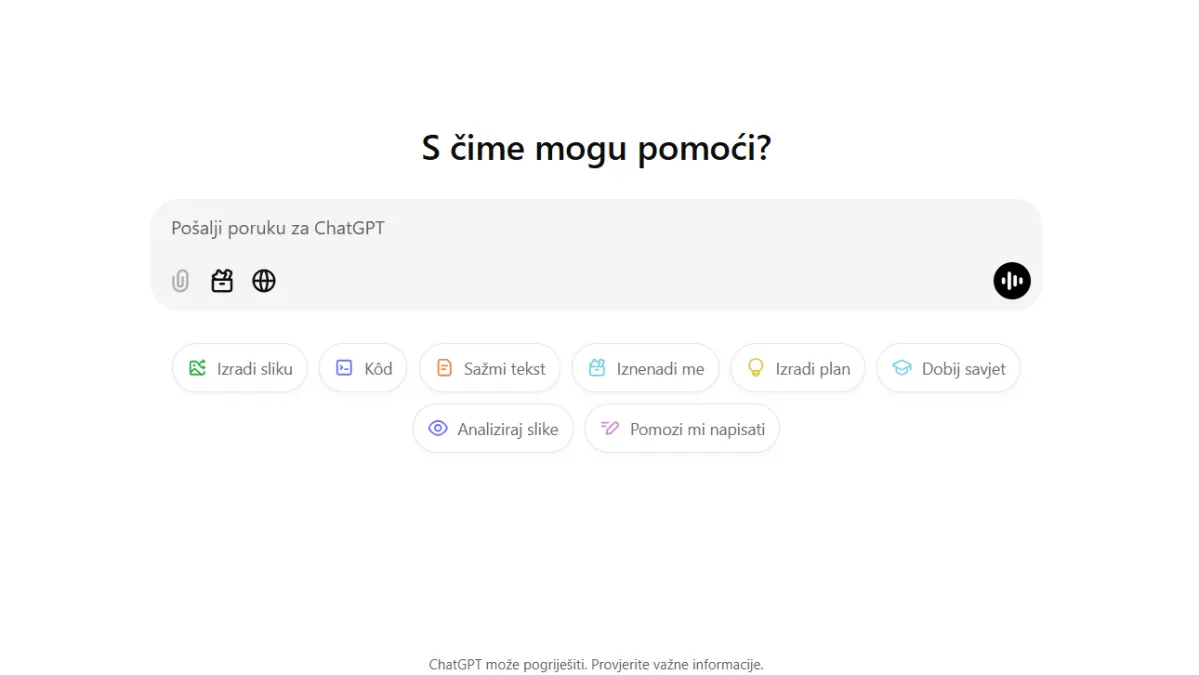Click the Iznenadi me chip
The width and height of the screenshot is (1199, 675).
(x=645, y=368)
